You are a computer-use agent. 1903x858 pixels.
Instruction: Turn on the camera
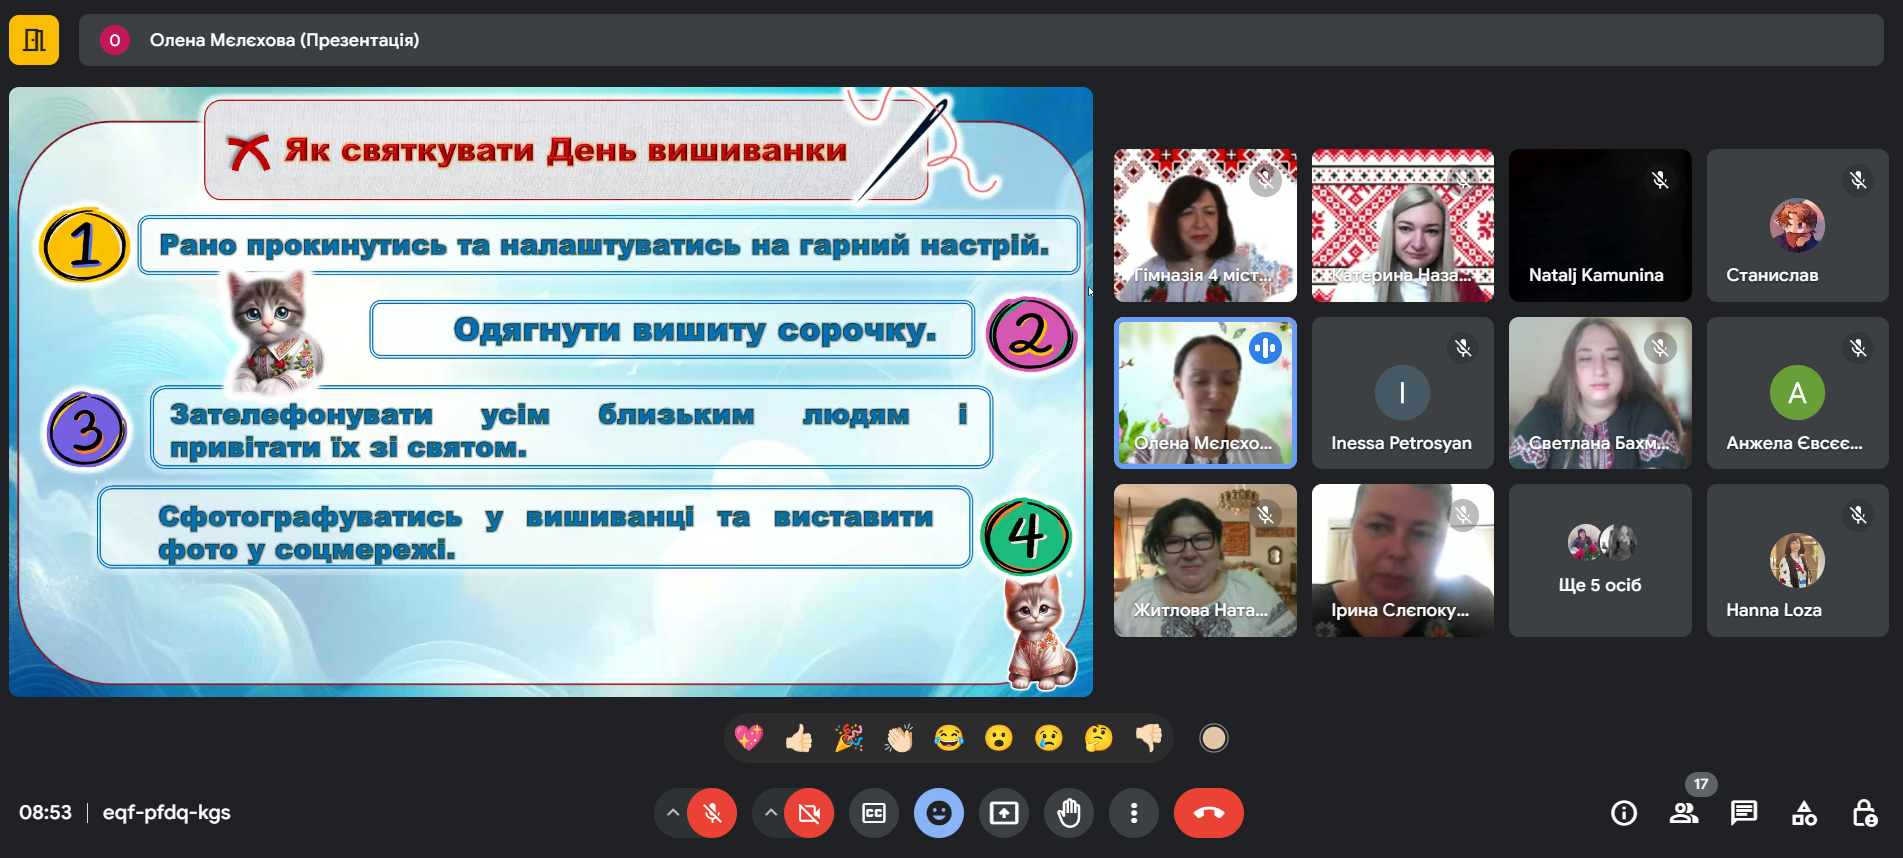(x=809, y=813)
